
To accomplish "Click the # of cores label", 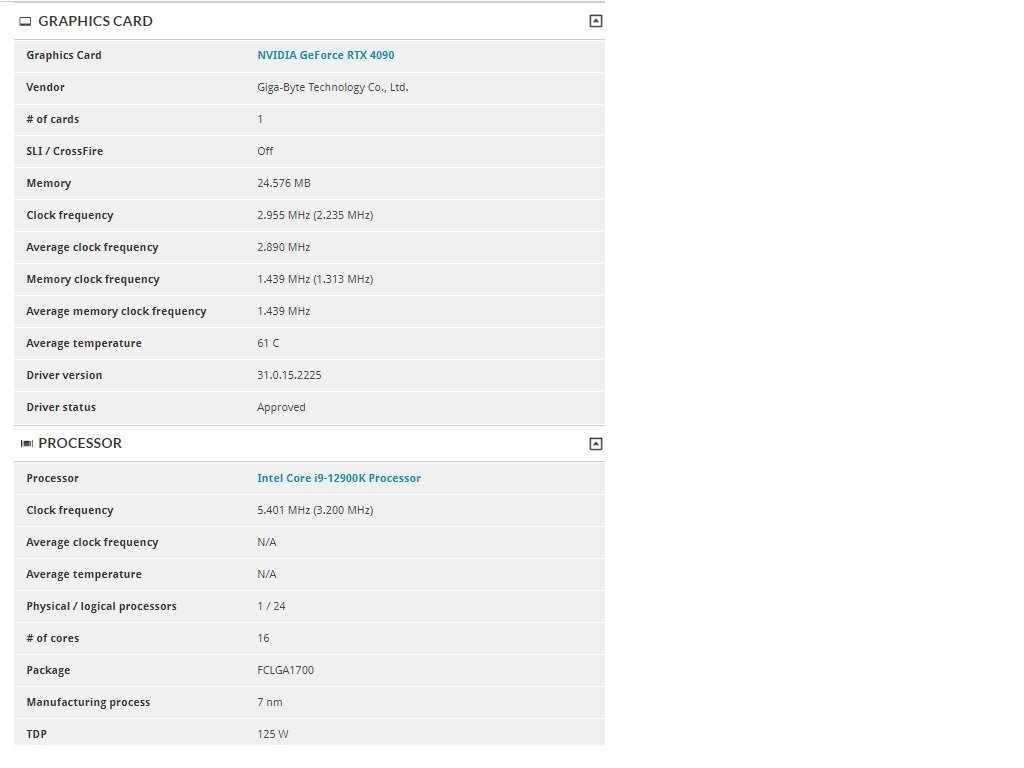I will (x=53, y=639).
